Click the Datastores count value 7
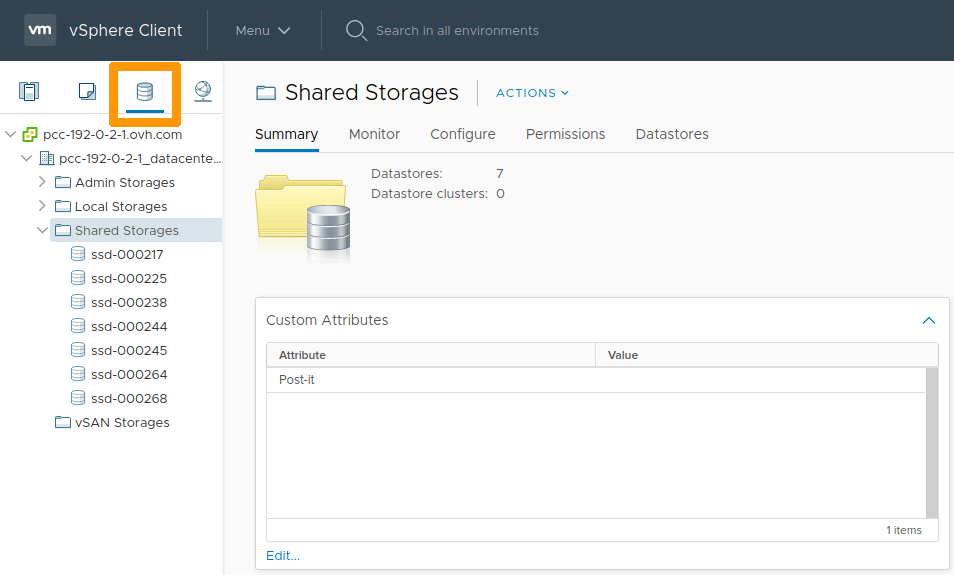954x575 pixels. (500, 173)
